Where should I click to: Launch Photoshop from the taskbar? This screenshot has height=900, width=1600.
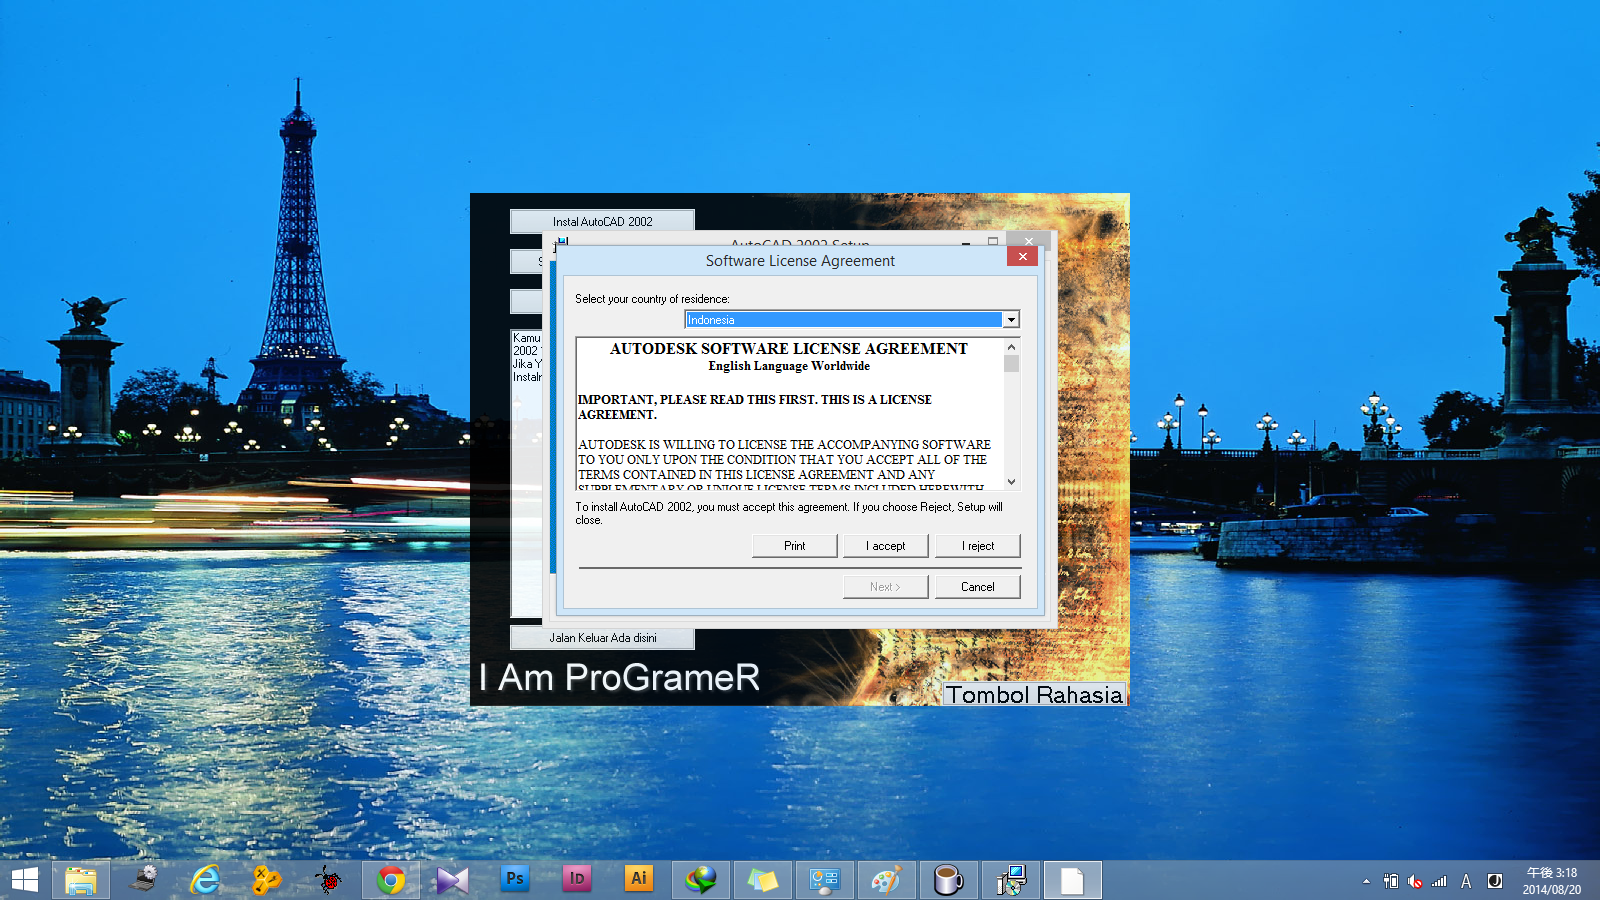pyautogui.click(x=515, y=879)
